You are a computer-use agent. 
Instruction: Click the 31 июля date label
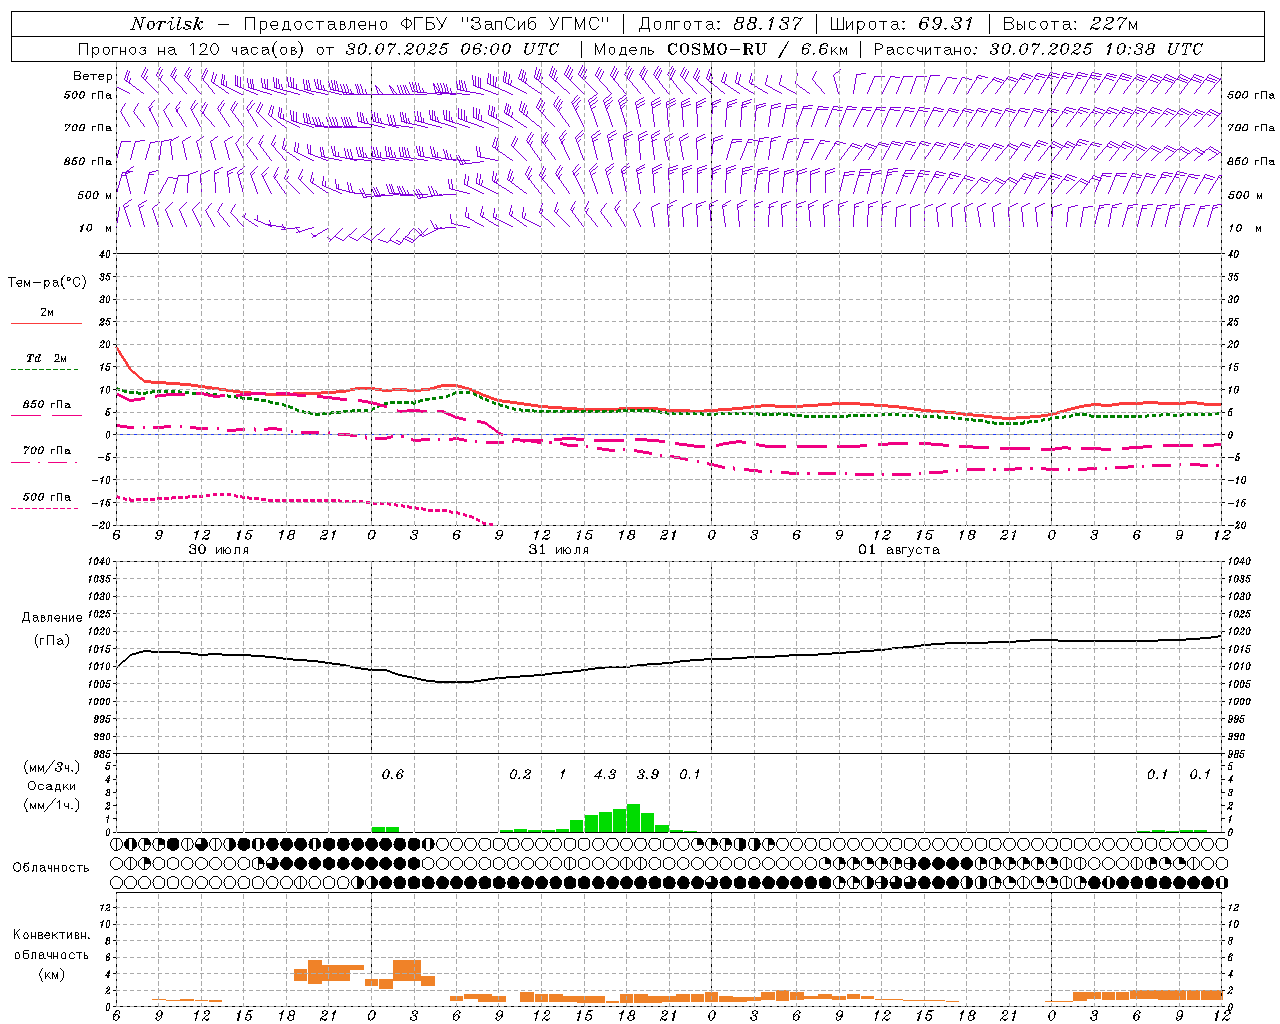tap(559, 550)
